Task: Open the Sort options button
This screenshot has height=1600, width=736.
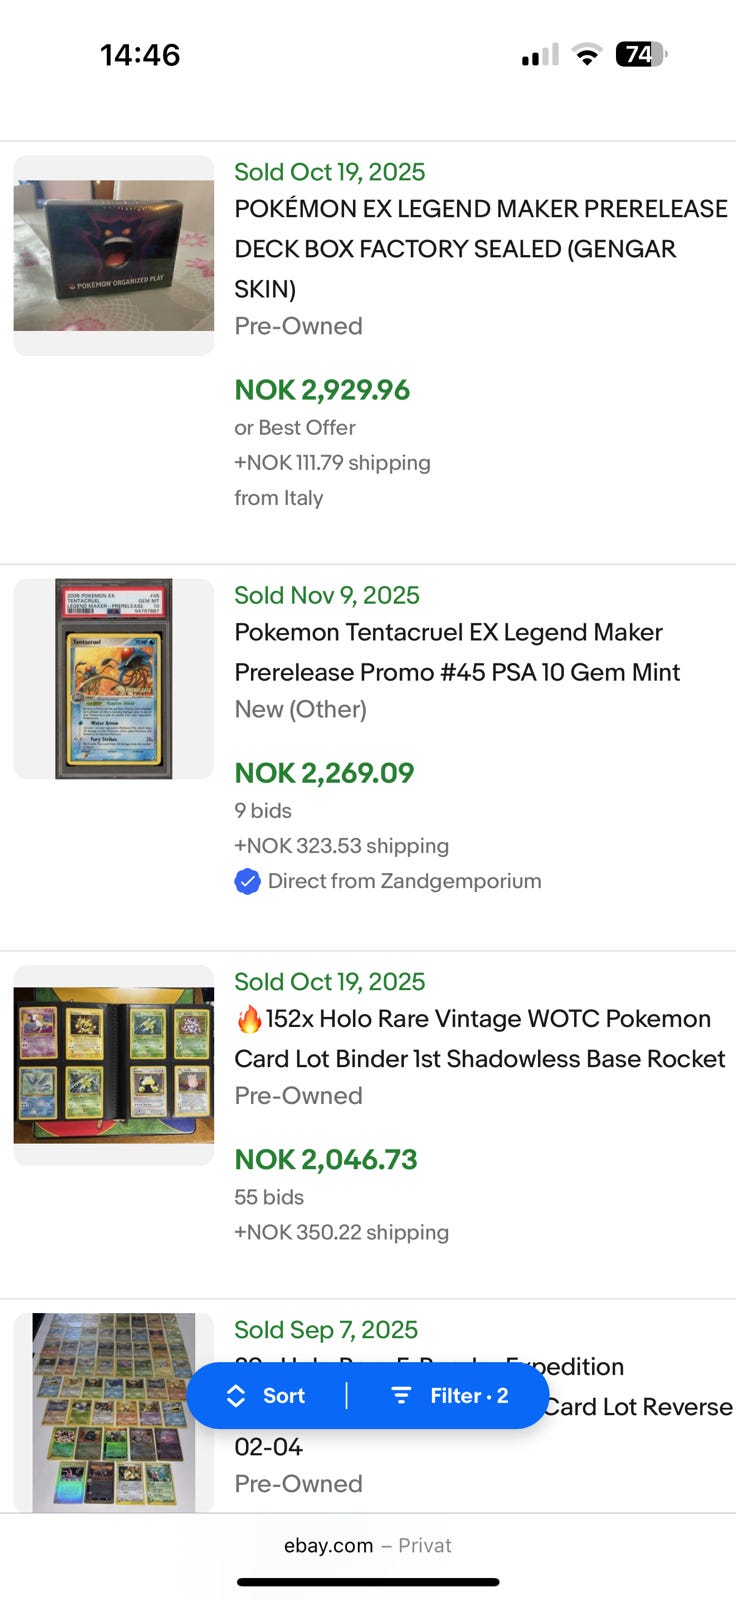Action: 266,1396
